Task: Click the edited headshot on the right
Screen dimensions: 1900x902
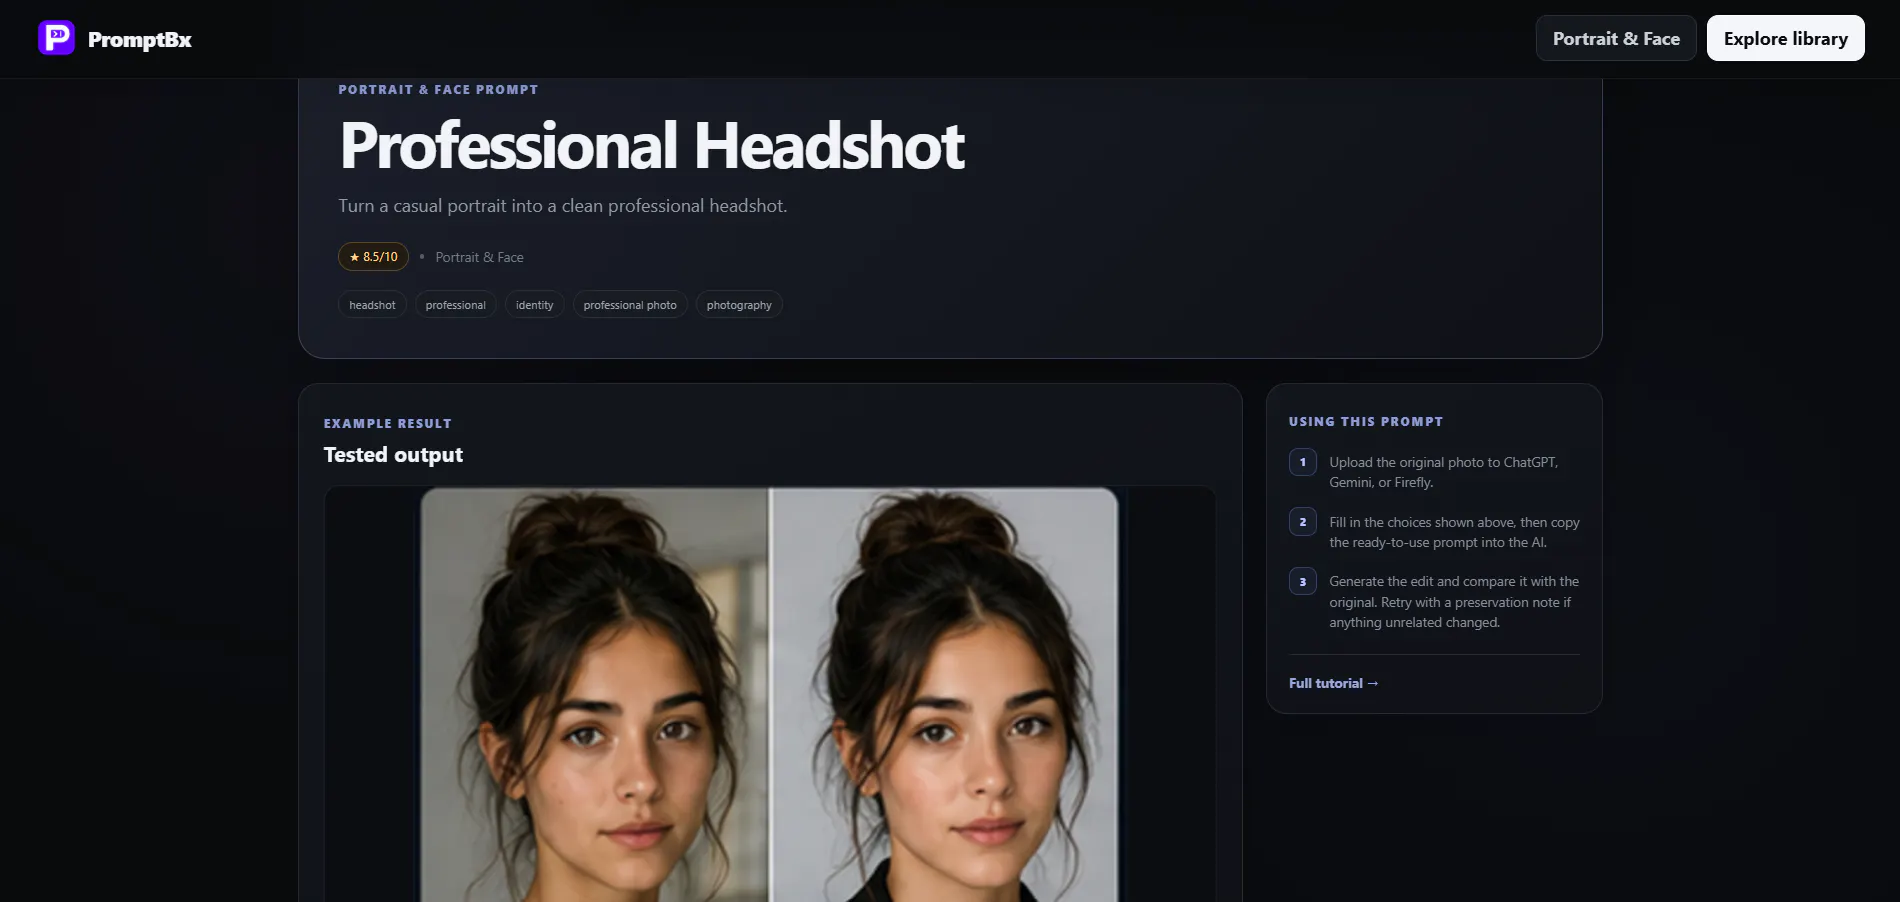Action: click(x=945, y=695)
